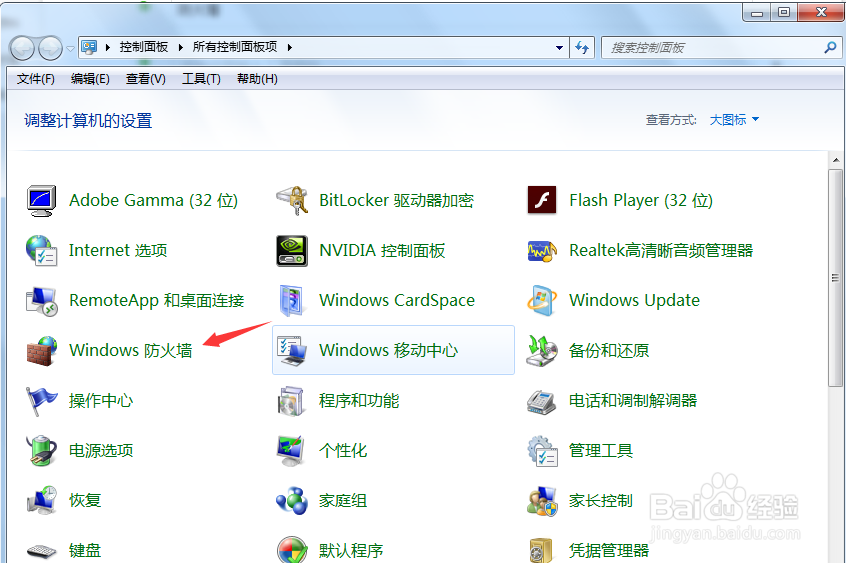
Task: Open the Internet 选项 globe icon
Action: coord(42,250)
